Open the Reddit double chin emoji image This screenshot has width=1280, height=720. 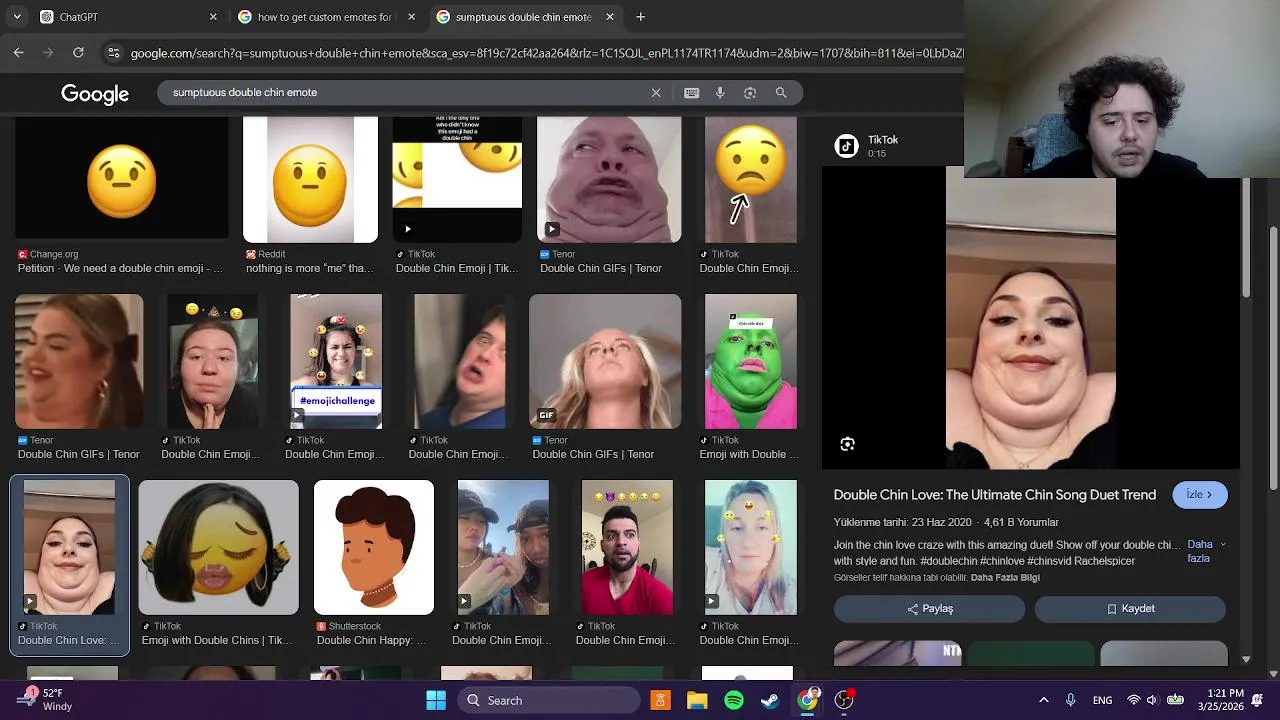310,180
